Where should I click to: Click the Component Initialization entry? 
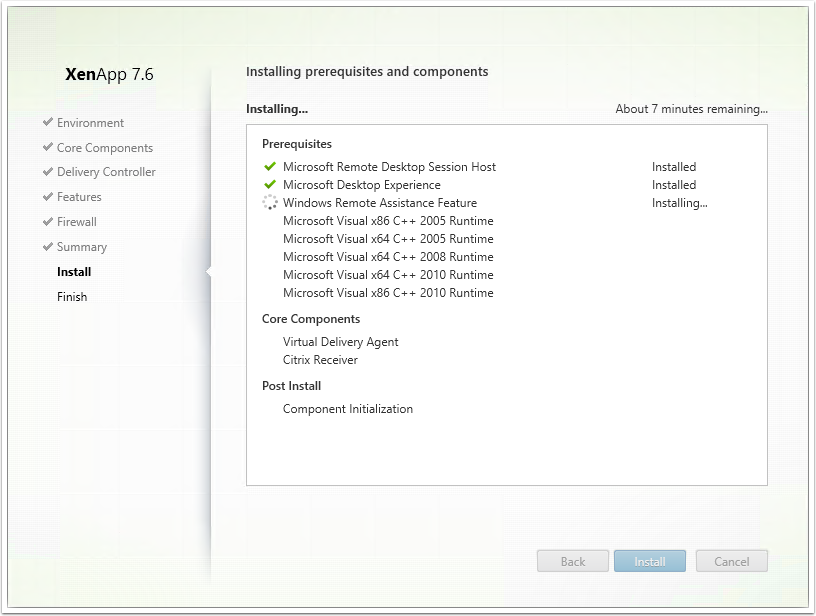[348, 409]
